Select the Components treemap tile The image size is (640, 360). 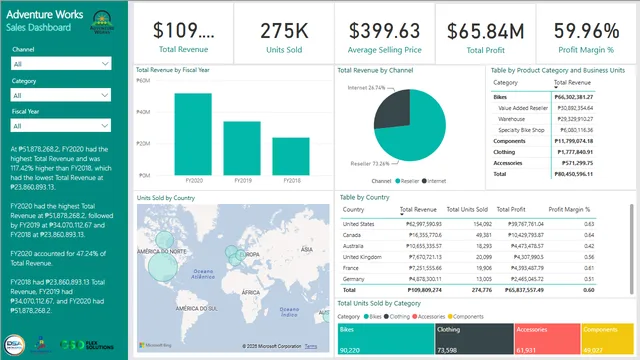[x=608, y=339]
